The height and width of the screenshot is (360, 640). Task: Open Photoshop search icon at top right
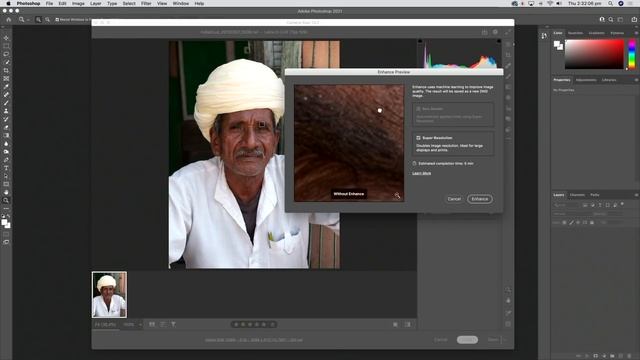coord(611,20)
